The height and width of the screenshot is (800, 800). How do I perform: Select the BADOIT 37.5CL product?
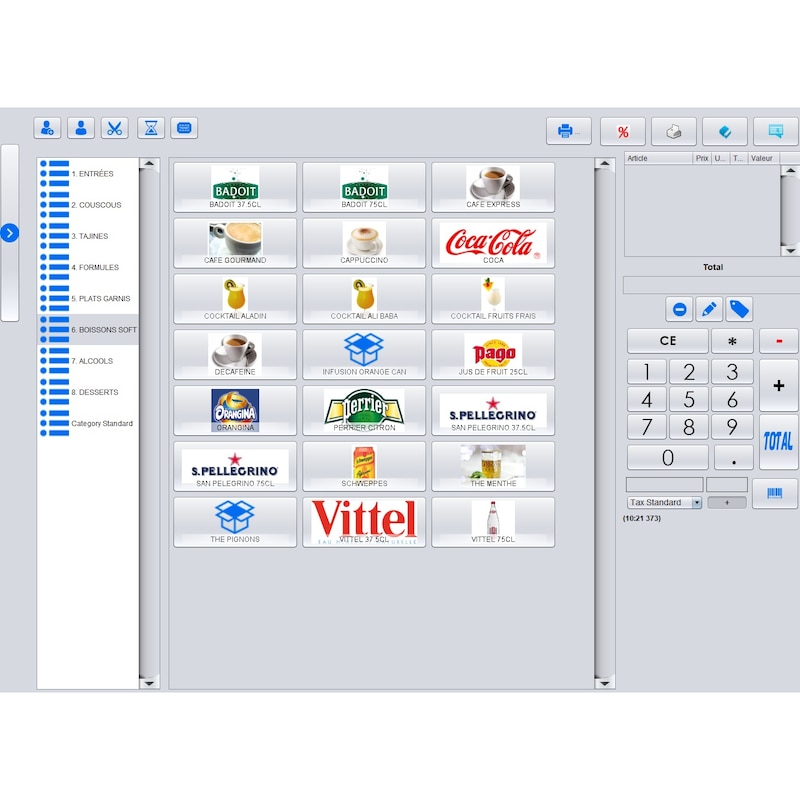point(235,187)
